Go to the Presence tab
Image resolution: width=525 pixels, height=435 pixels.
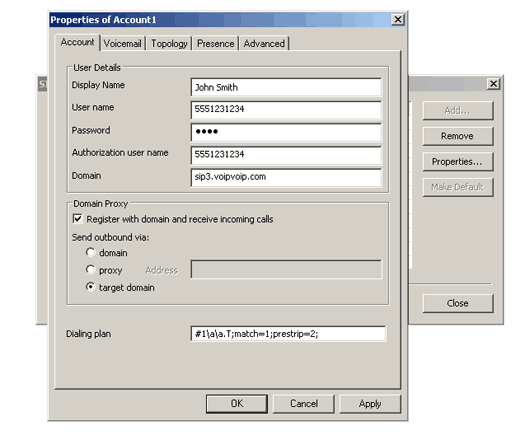tap(215, 44)
